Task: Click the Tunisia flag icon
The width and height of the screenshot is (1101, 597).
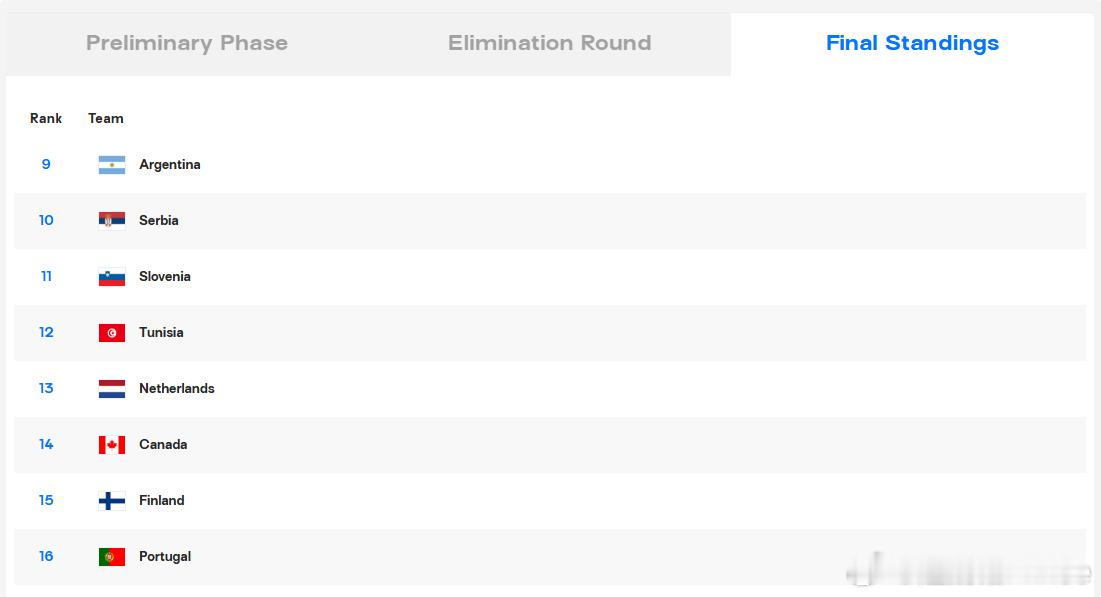Action: (x=112, y=333)
